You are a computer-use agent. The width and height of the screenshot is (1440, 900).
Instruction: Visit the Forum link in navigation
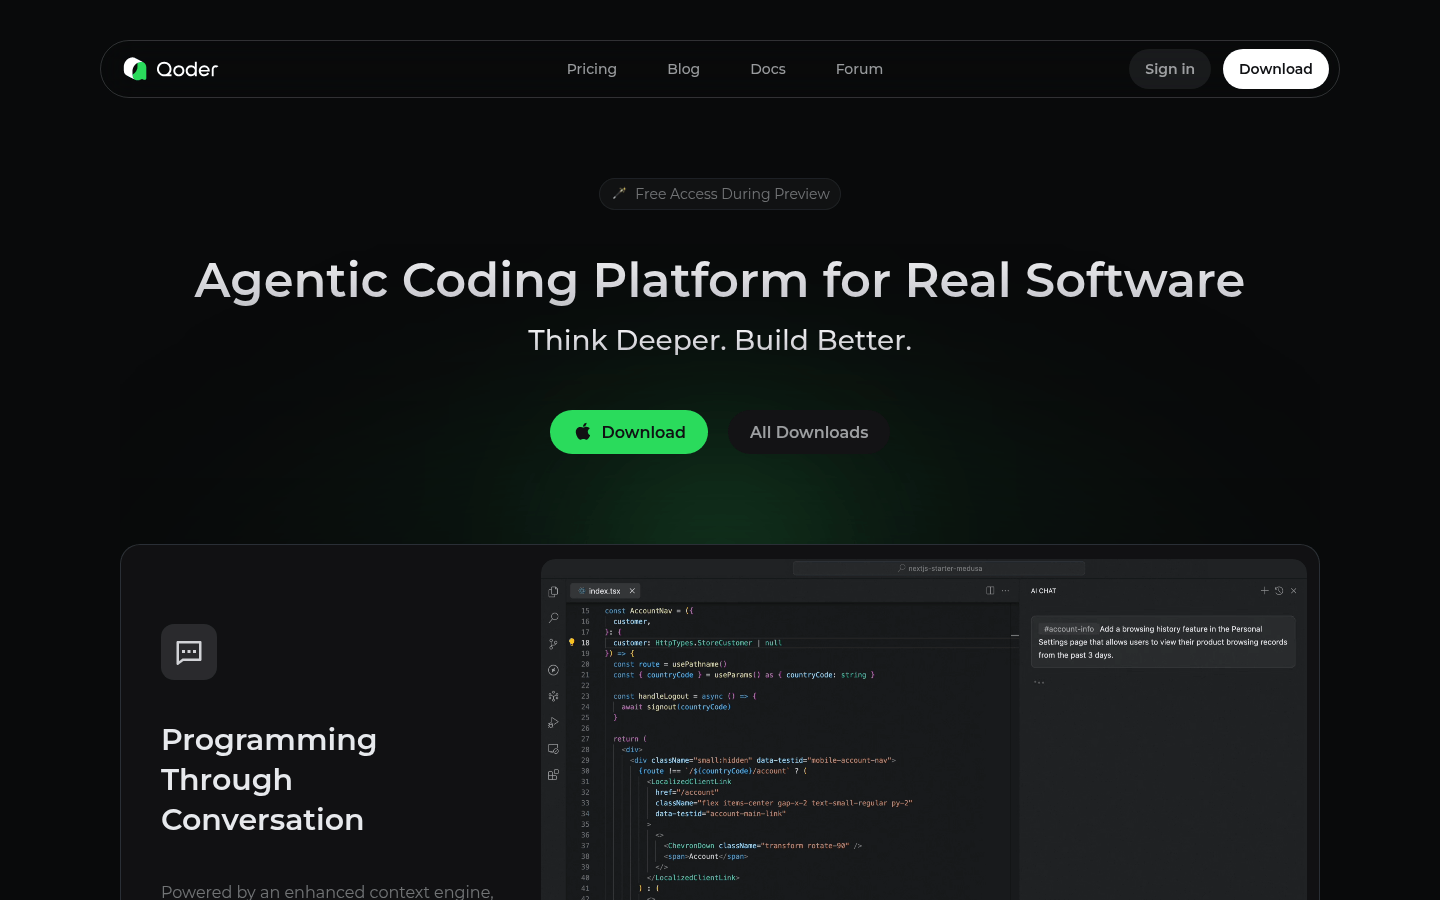pos(859,69)
